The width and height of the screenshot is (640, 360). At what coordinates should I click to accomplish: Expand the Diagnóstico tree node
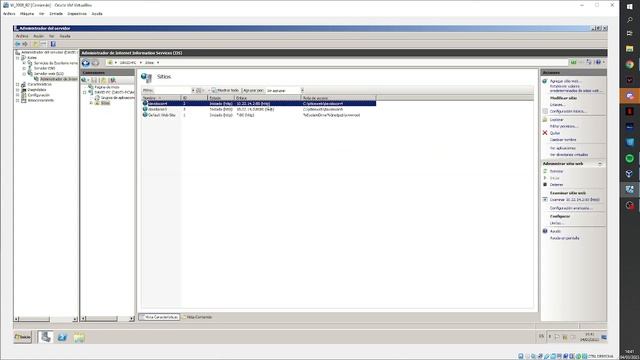18,90
